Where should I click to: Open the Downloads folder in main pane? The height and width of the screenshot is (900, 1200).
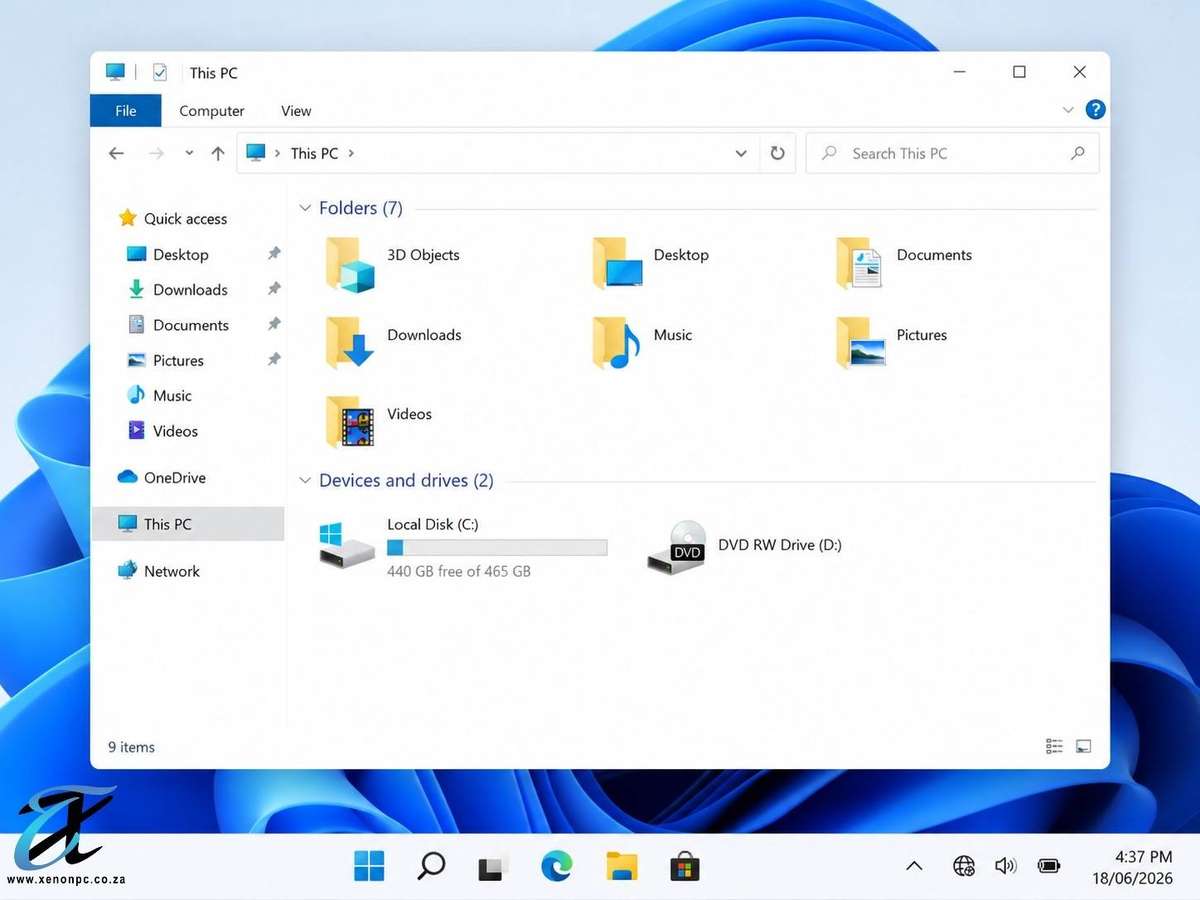click(x=351, y=343)
